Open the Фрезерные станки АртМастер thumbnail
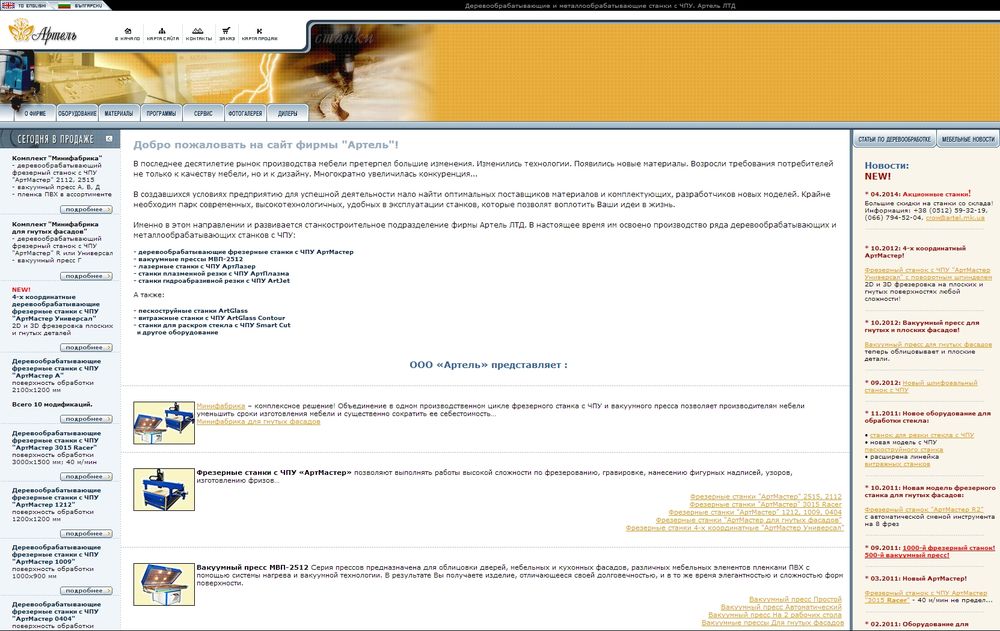This screenshot has width=1000, height=631. (x=164, y=489)
